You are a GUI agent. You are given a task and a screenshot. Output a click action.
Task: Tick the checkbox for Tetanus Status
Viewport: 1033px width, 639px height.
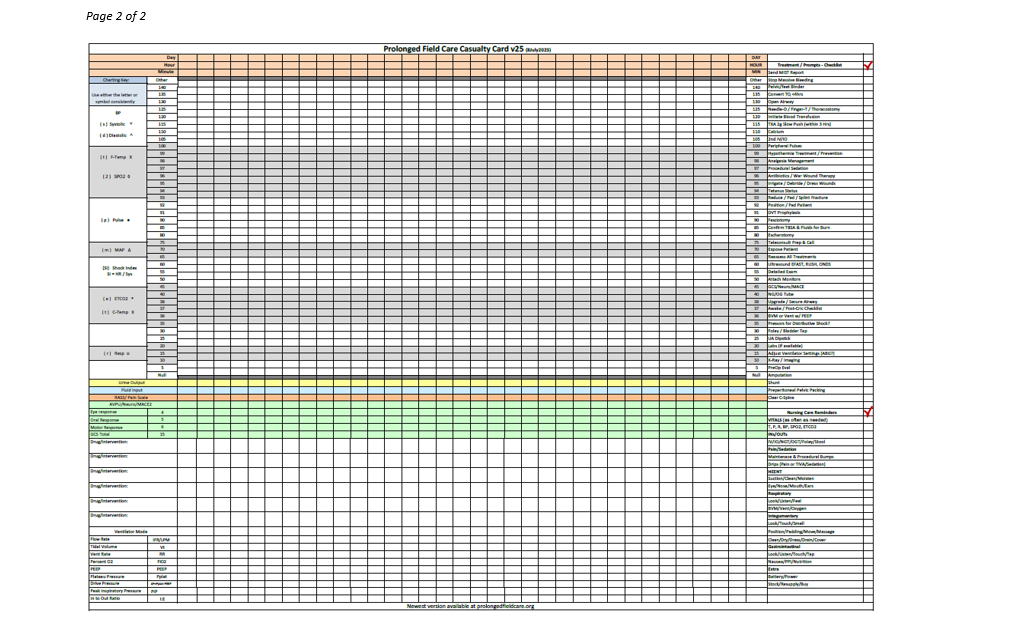867,190
